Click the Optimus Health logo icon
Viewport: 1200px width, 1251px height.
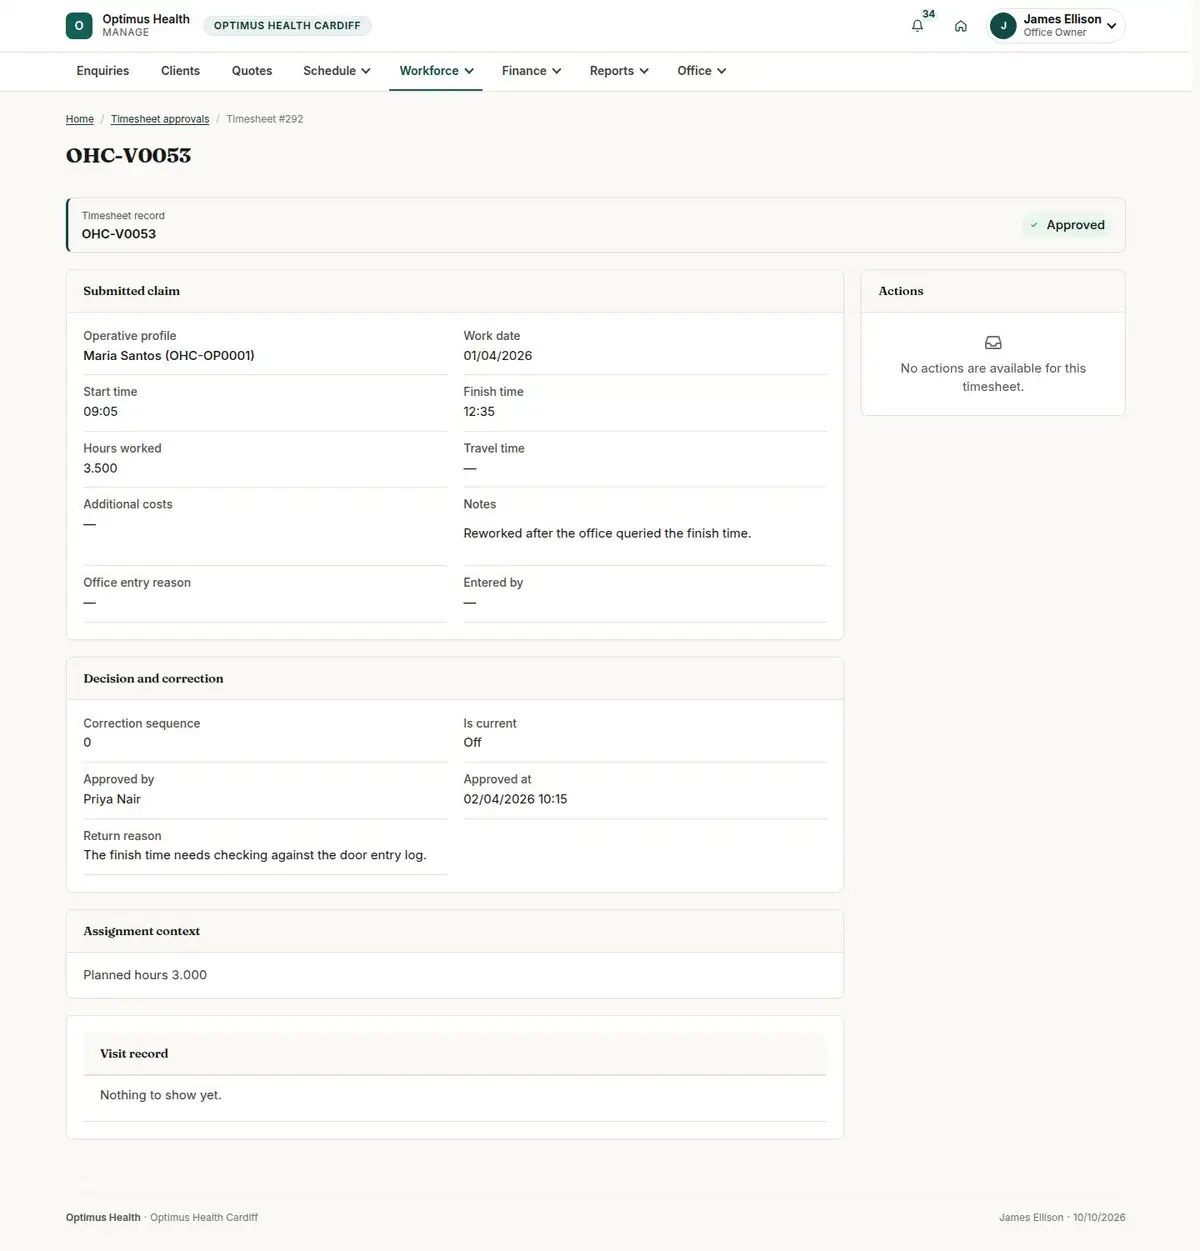point(79,26)
